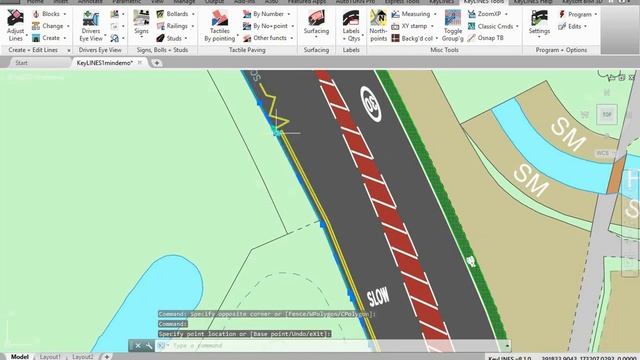Click the command line customize wrench icon
The width and height of the screenshot is (640, 360).
click(149, 346)
